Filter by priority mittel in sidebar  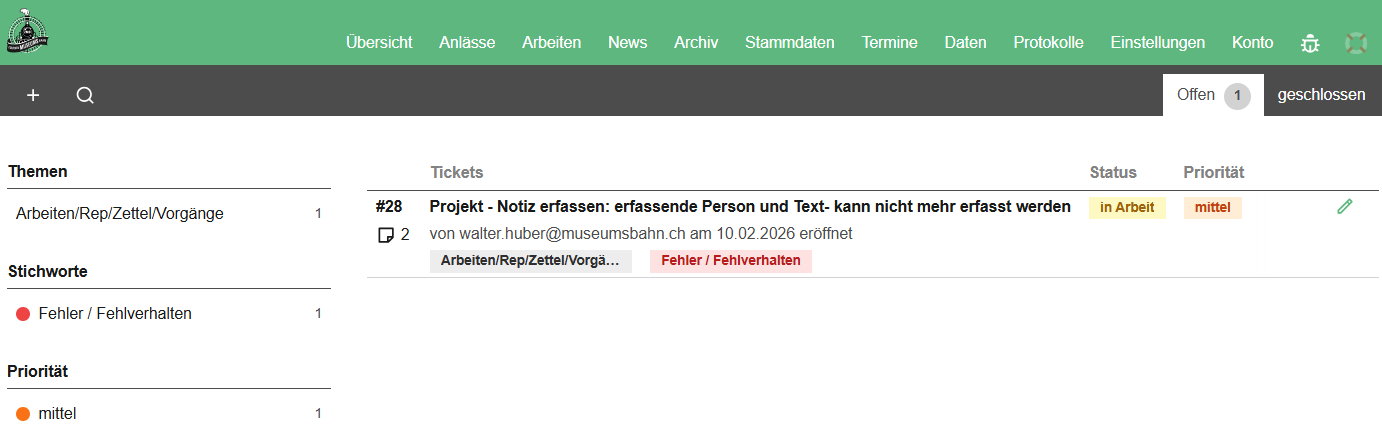tap(57, 413)
